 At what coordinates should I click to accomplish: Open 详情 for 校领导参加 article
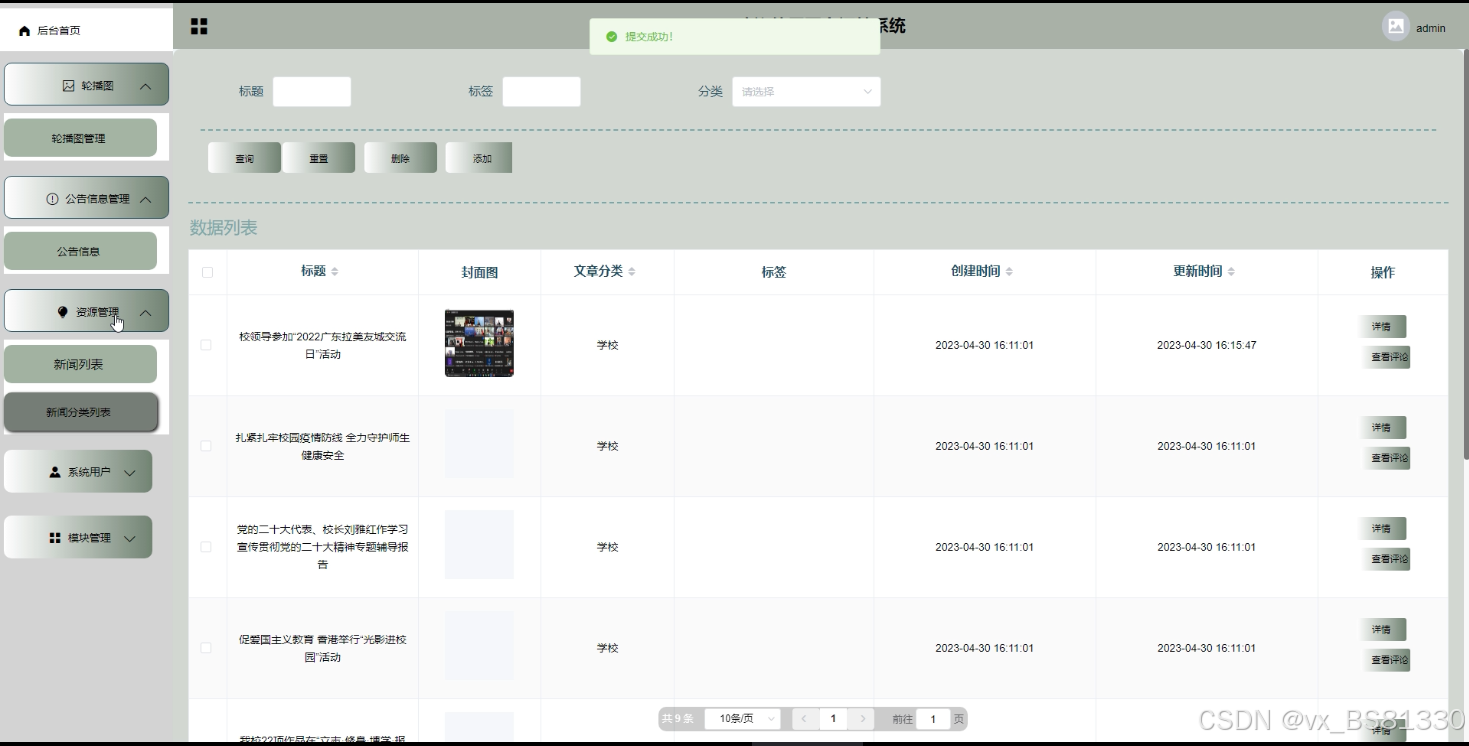click(x=1382, y=327)
